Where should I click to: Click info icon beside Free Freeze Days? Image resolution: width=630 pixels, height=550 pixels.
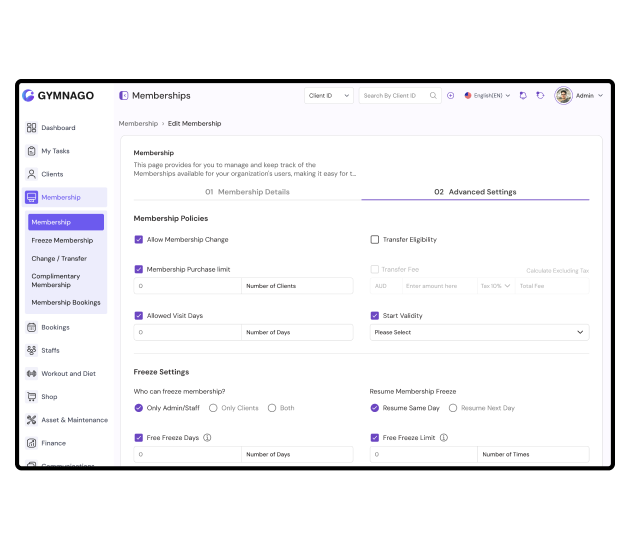tap(207, 438)
